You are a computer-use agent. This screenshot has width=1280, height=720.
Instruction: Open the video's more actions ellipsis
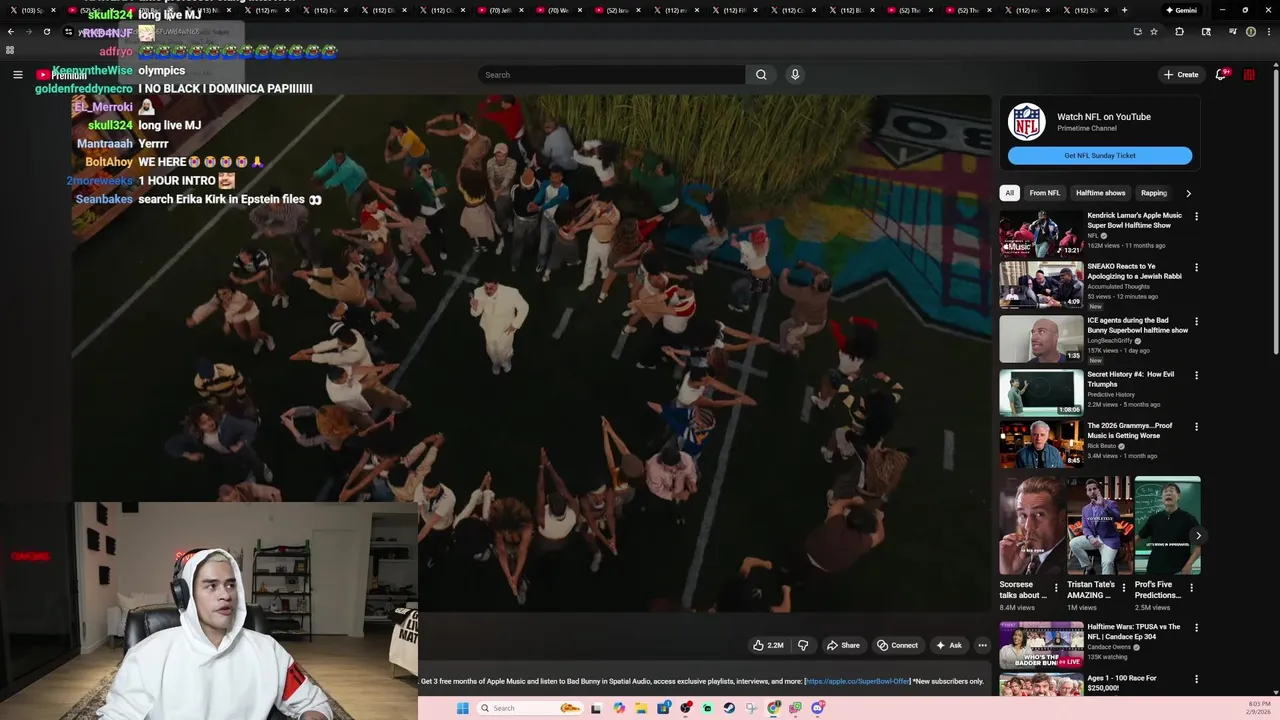coord(982,645)
